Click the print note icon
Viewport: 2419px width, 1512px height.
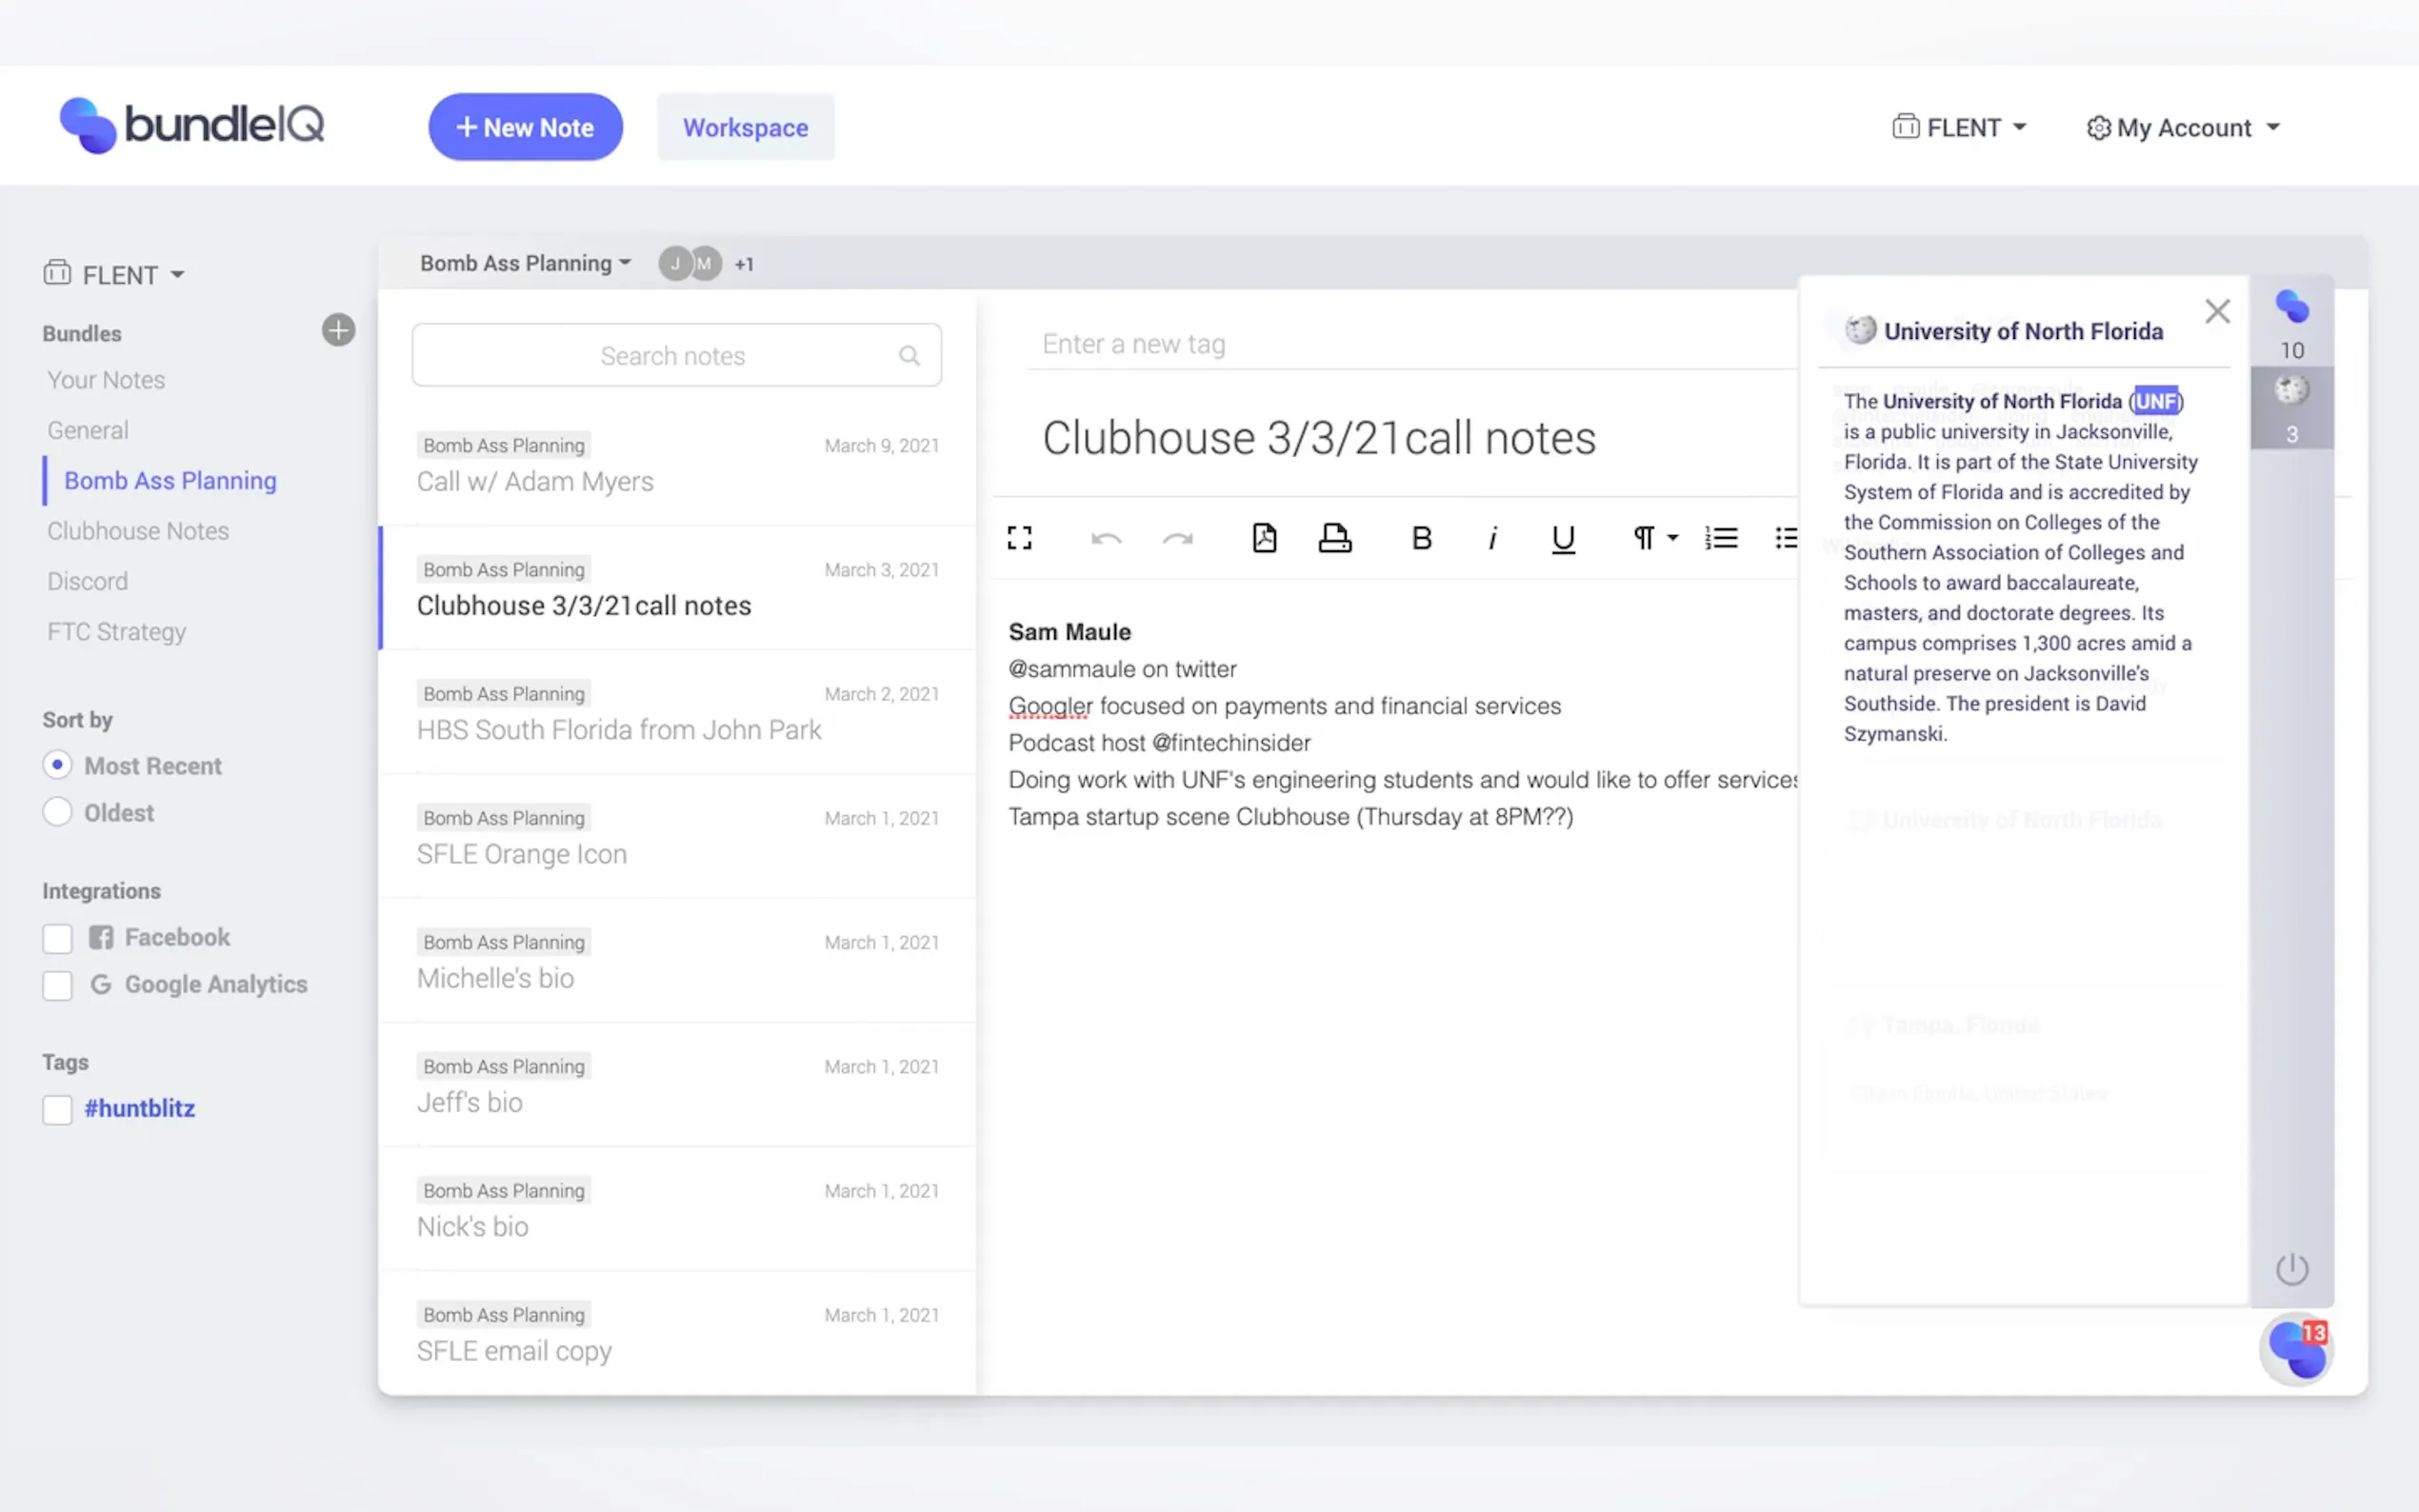[1334, 538]
